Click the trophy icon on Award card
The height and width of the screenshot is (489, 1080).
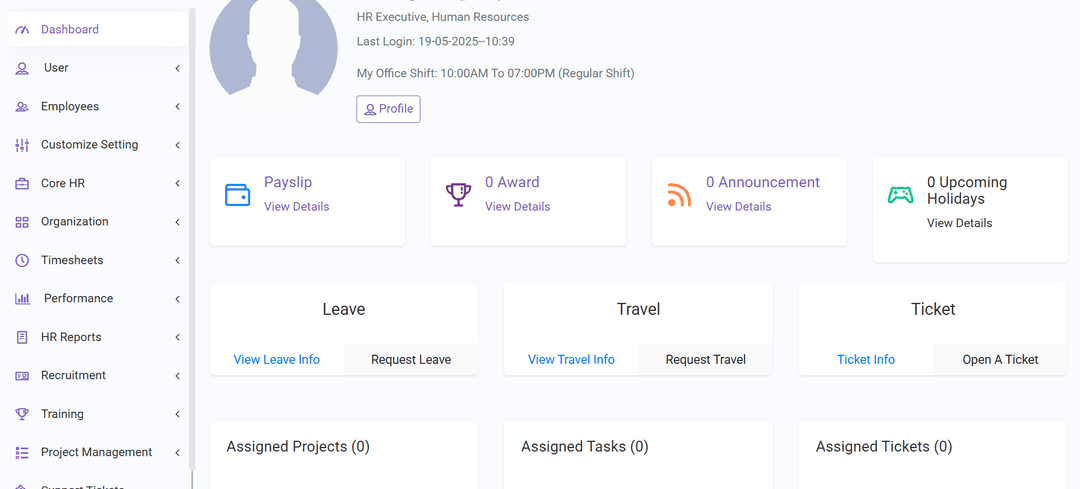458,194
